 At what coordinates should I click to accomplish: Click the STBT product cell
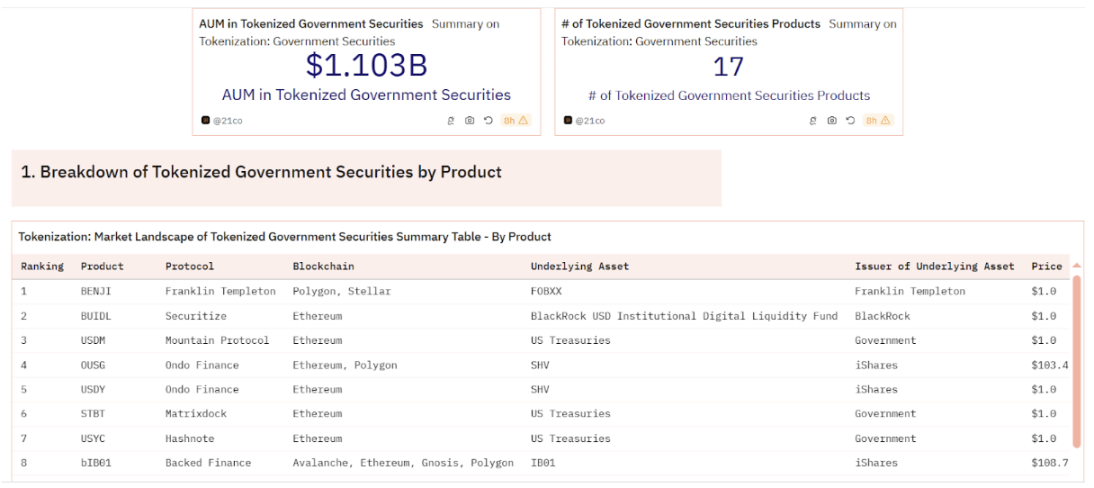point(93,413)
